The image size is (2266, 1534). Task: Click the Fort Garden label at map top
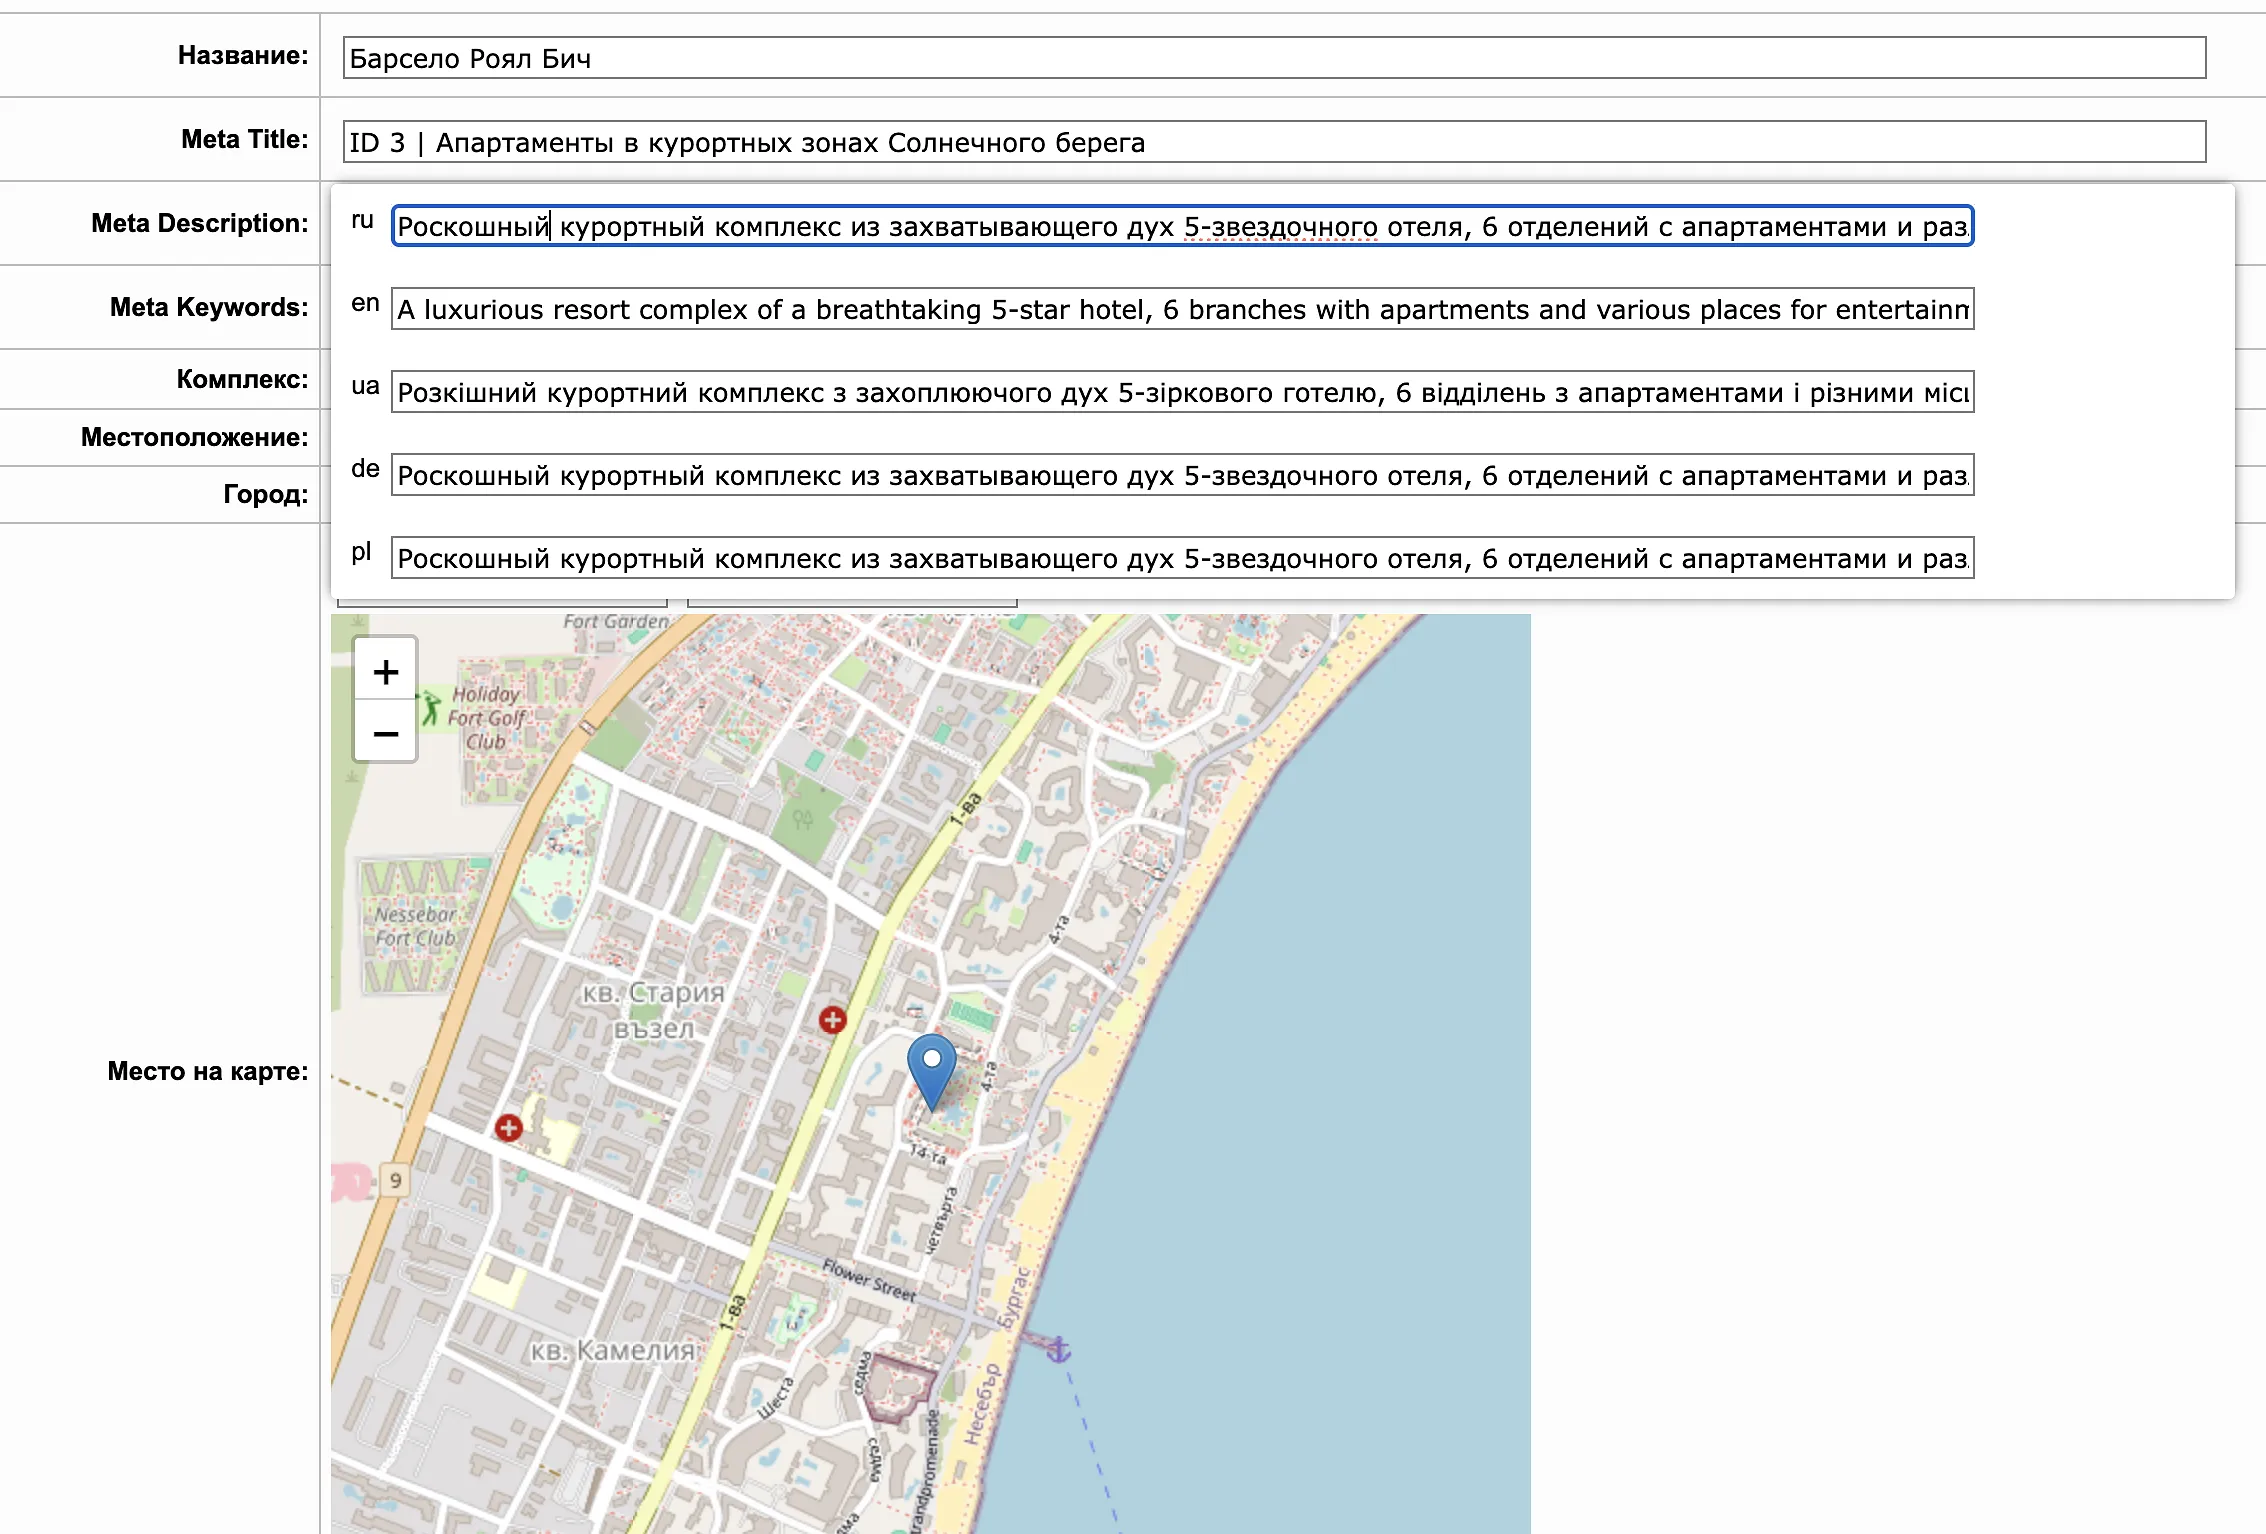(x=614, y=621)
